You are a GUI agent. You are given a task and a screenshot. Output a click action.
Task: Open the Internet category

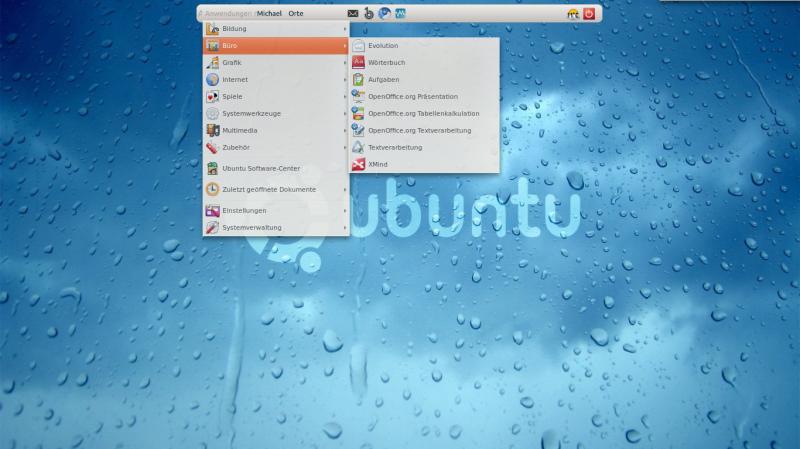pyautogui.click(x=276, y=80)
